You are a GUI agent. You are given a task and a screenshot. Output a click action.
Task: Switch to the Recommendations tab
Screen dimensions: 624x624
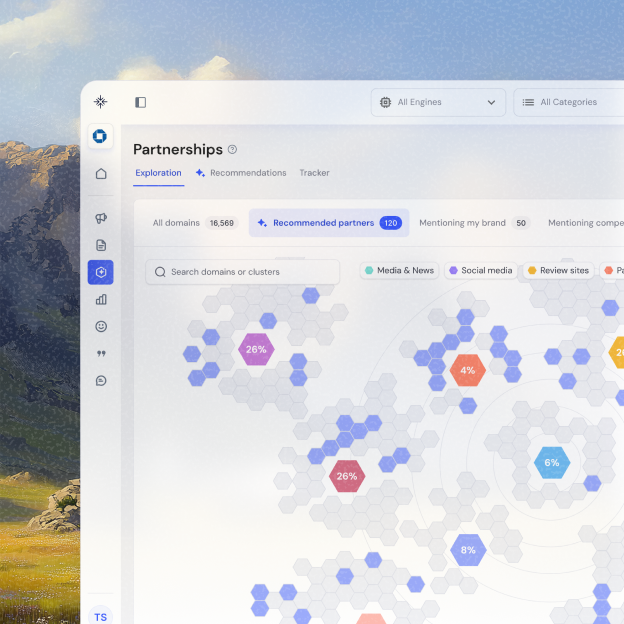tap(241, 173)
